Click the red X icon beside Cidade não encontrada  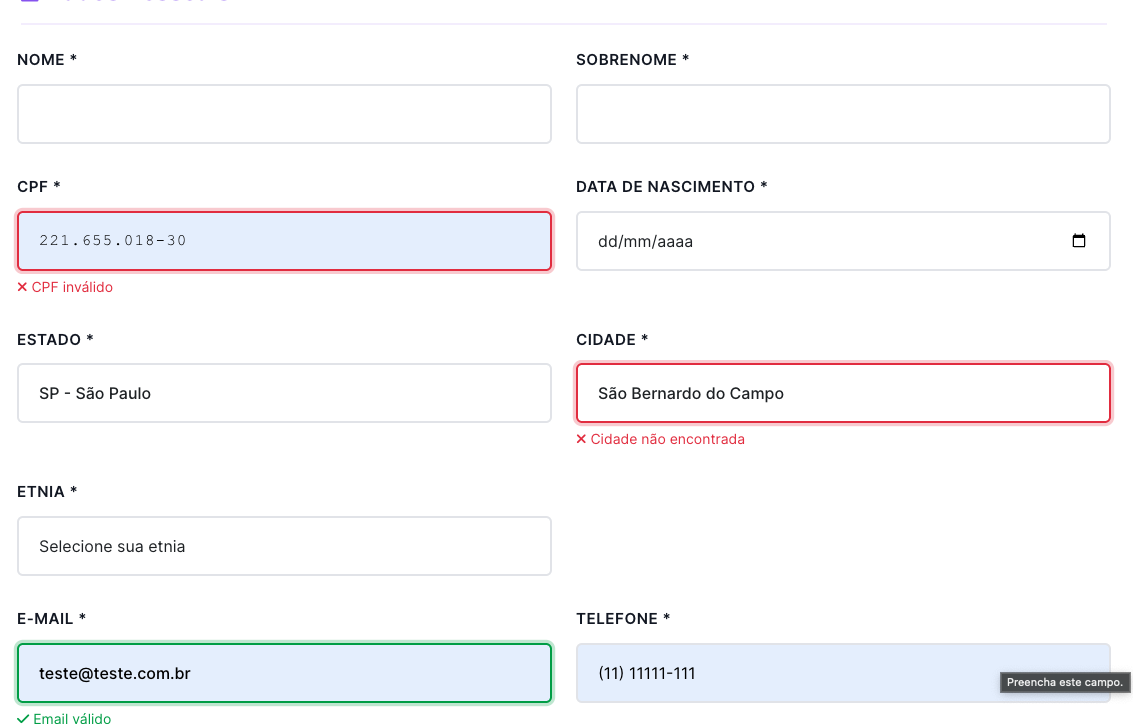pos(581,440)
